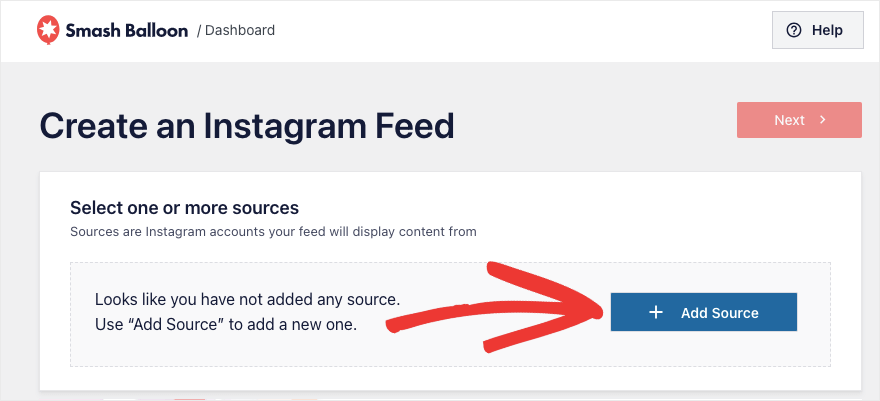Click the slash separator before Dashboard

click(x=199, y=31)
